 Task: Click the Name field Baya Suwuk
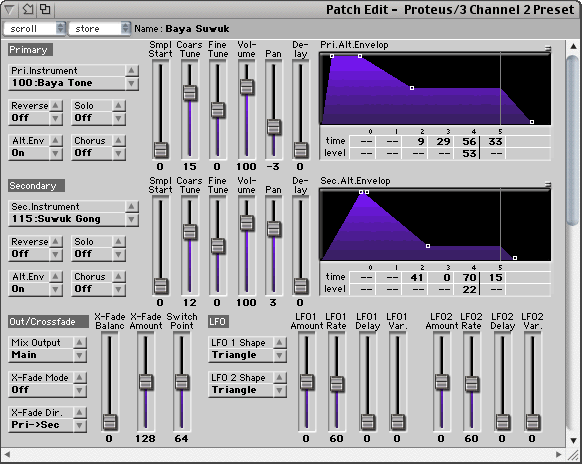(197, 29)
